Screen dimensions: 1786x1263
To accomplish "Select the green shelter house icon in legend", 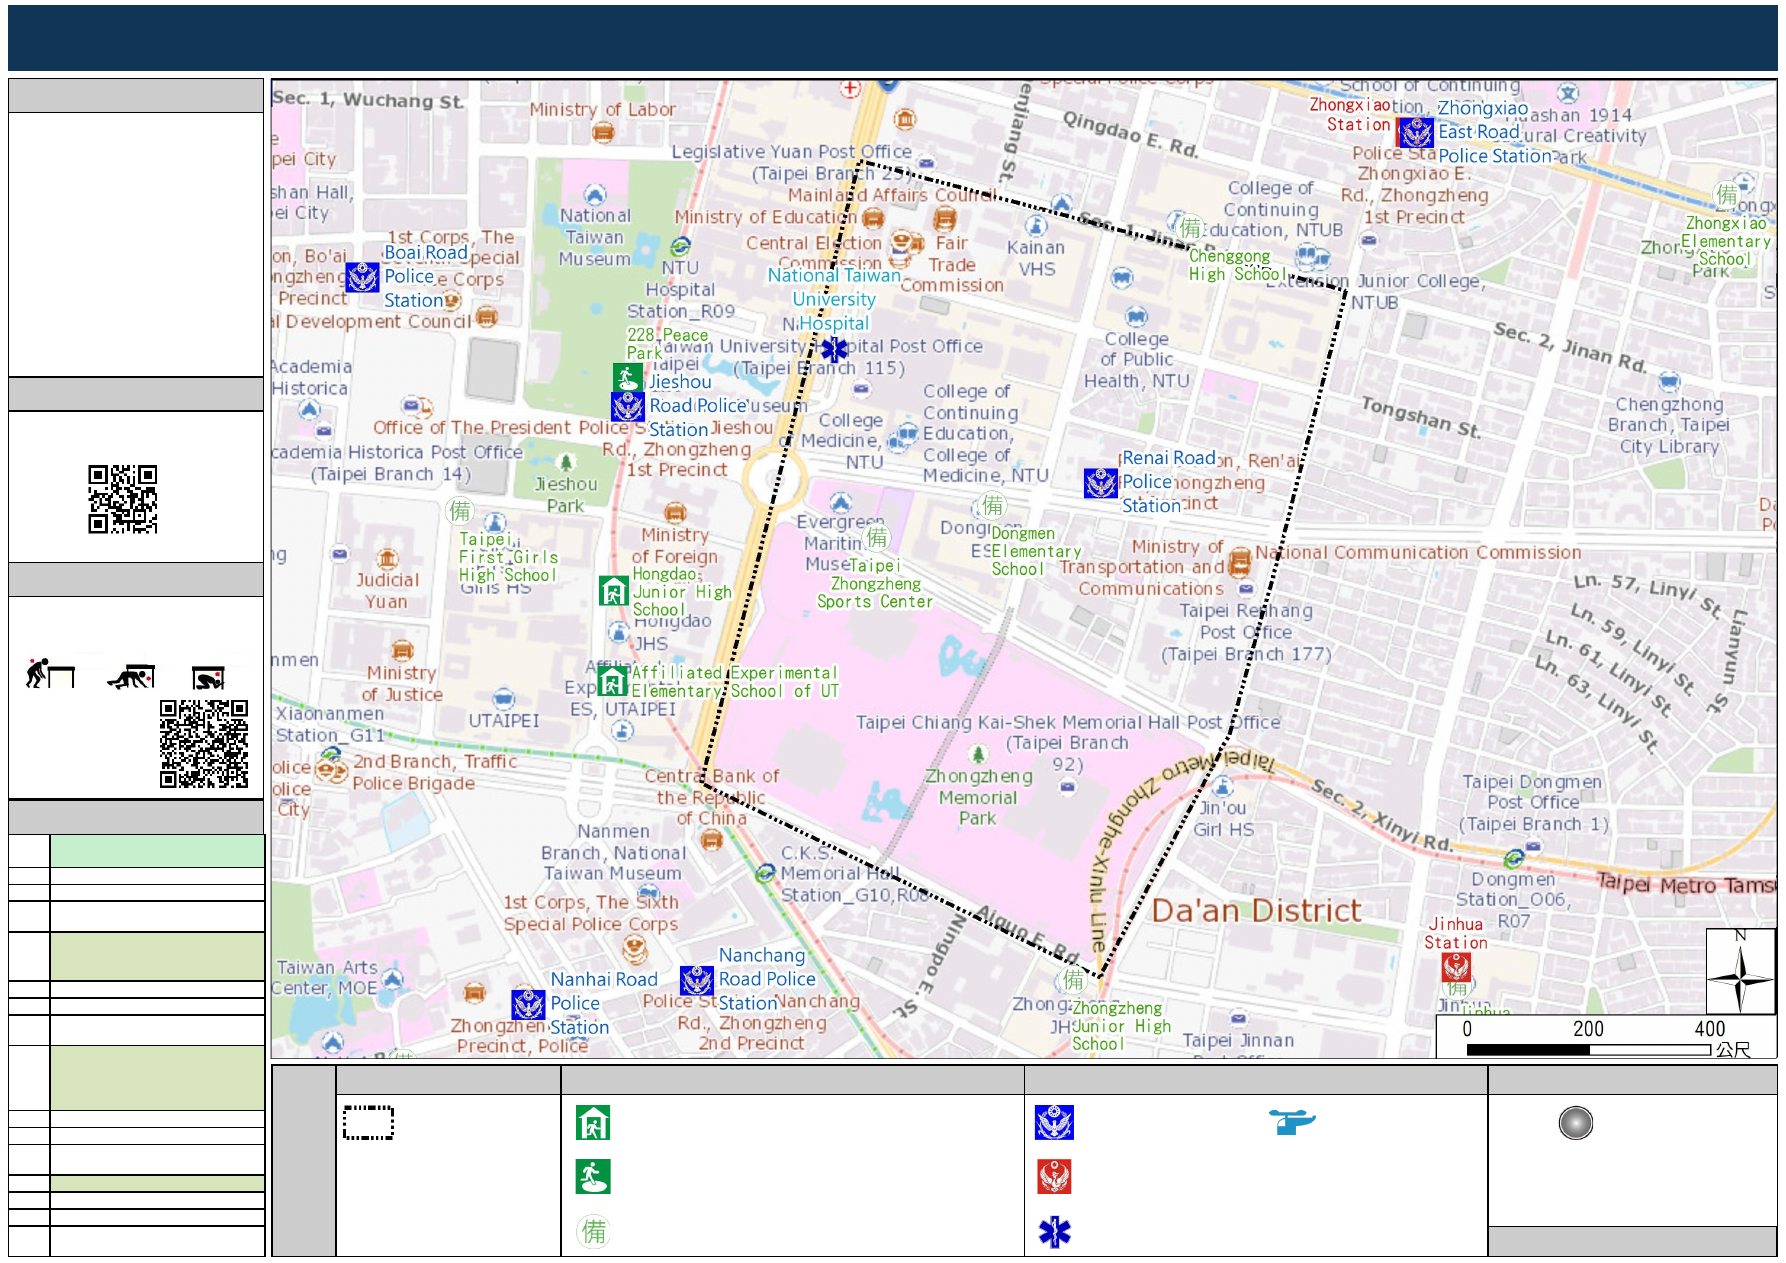I will [x=593, y=1123].
